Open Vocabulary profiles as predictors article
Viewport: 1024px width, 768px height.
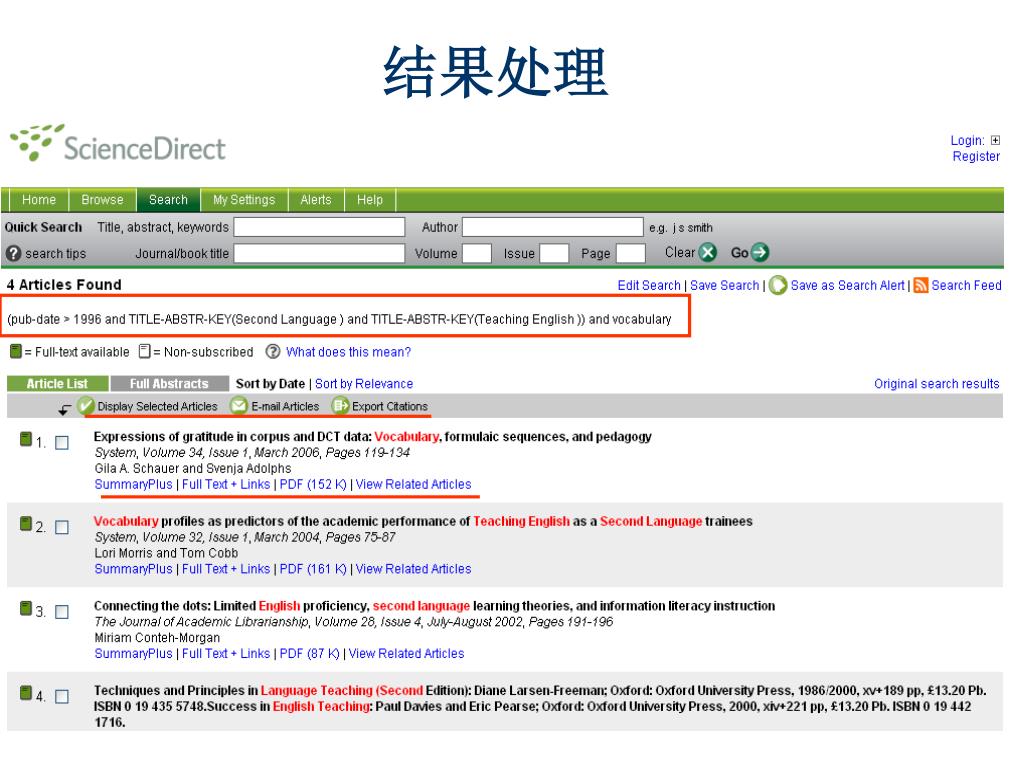click(423, 521)
